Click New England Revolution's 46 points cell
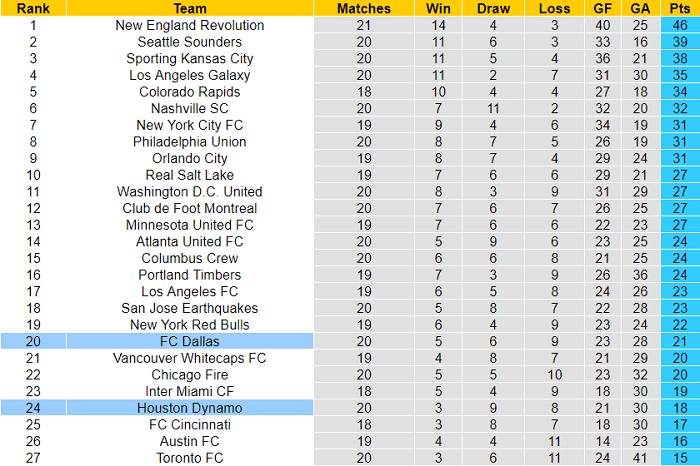Image resolution: width=700 pixels, height=466 pixels. point(680,25)
